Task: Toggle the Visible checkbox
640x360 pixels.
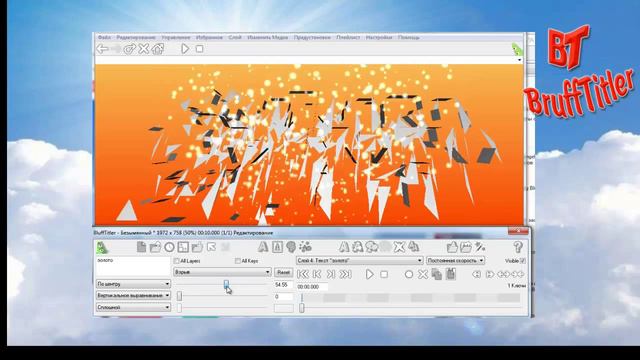Action: pyautogui.click(x=523, y=260)
